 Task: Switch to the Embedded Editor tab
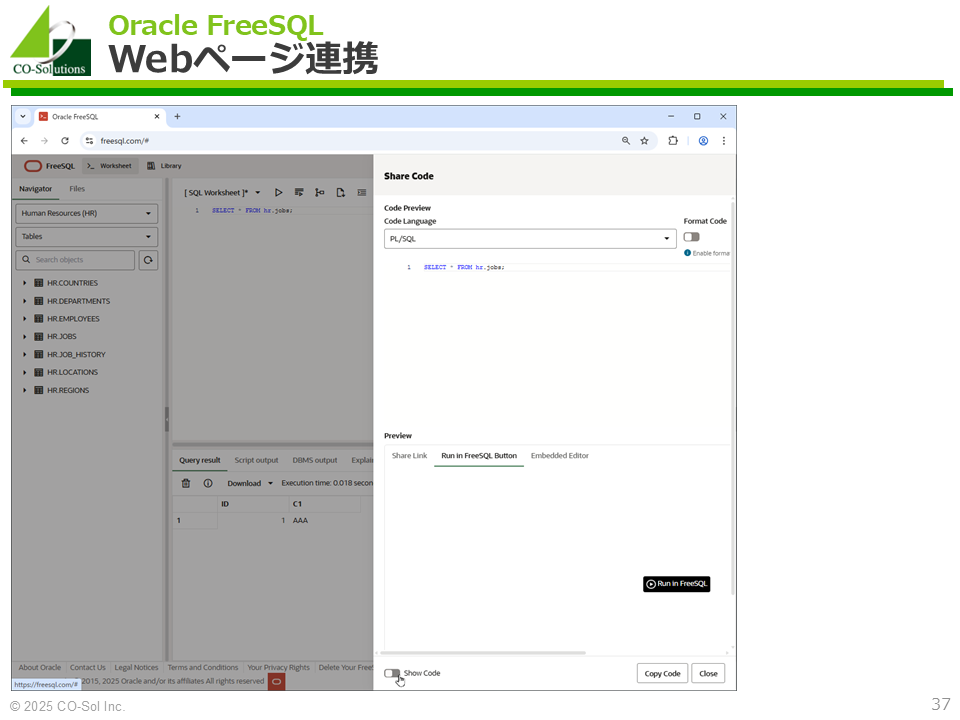[x=559, y=456]
